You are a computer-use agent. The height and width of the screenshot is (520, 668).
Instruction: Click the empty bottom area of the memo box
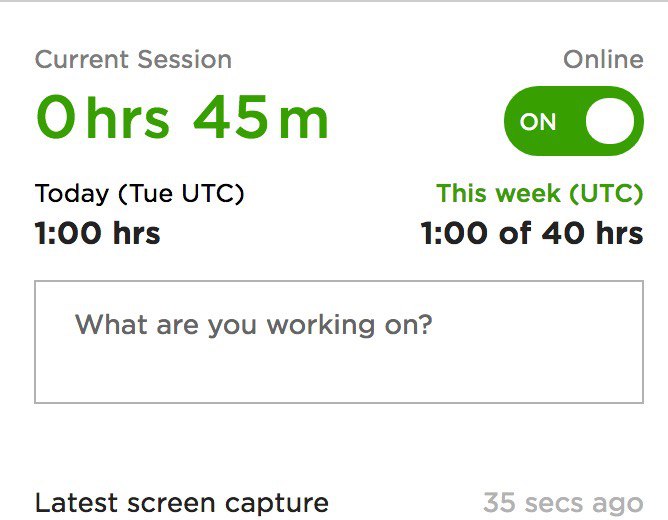[339, 378]
